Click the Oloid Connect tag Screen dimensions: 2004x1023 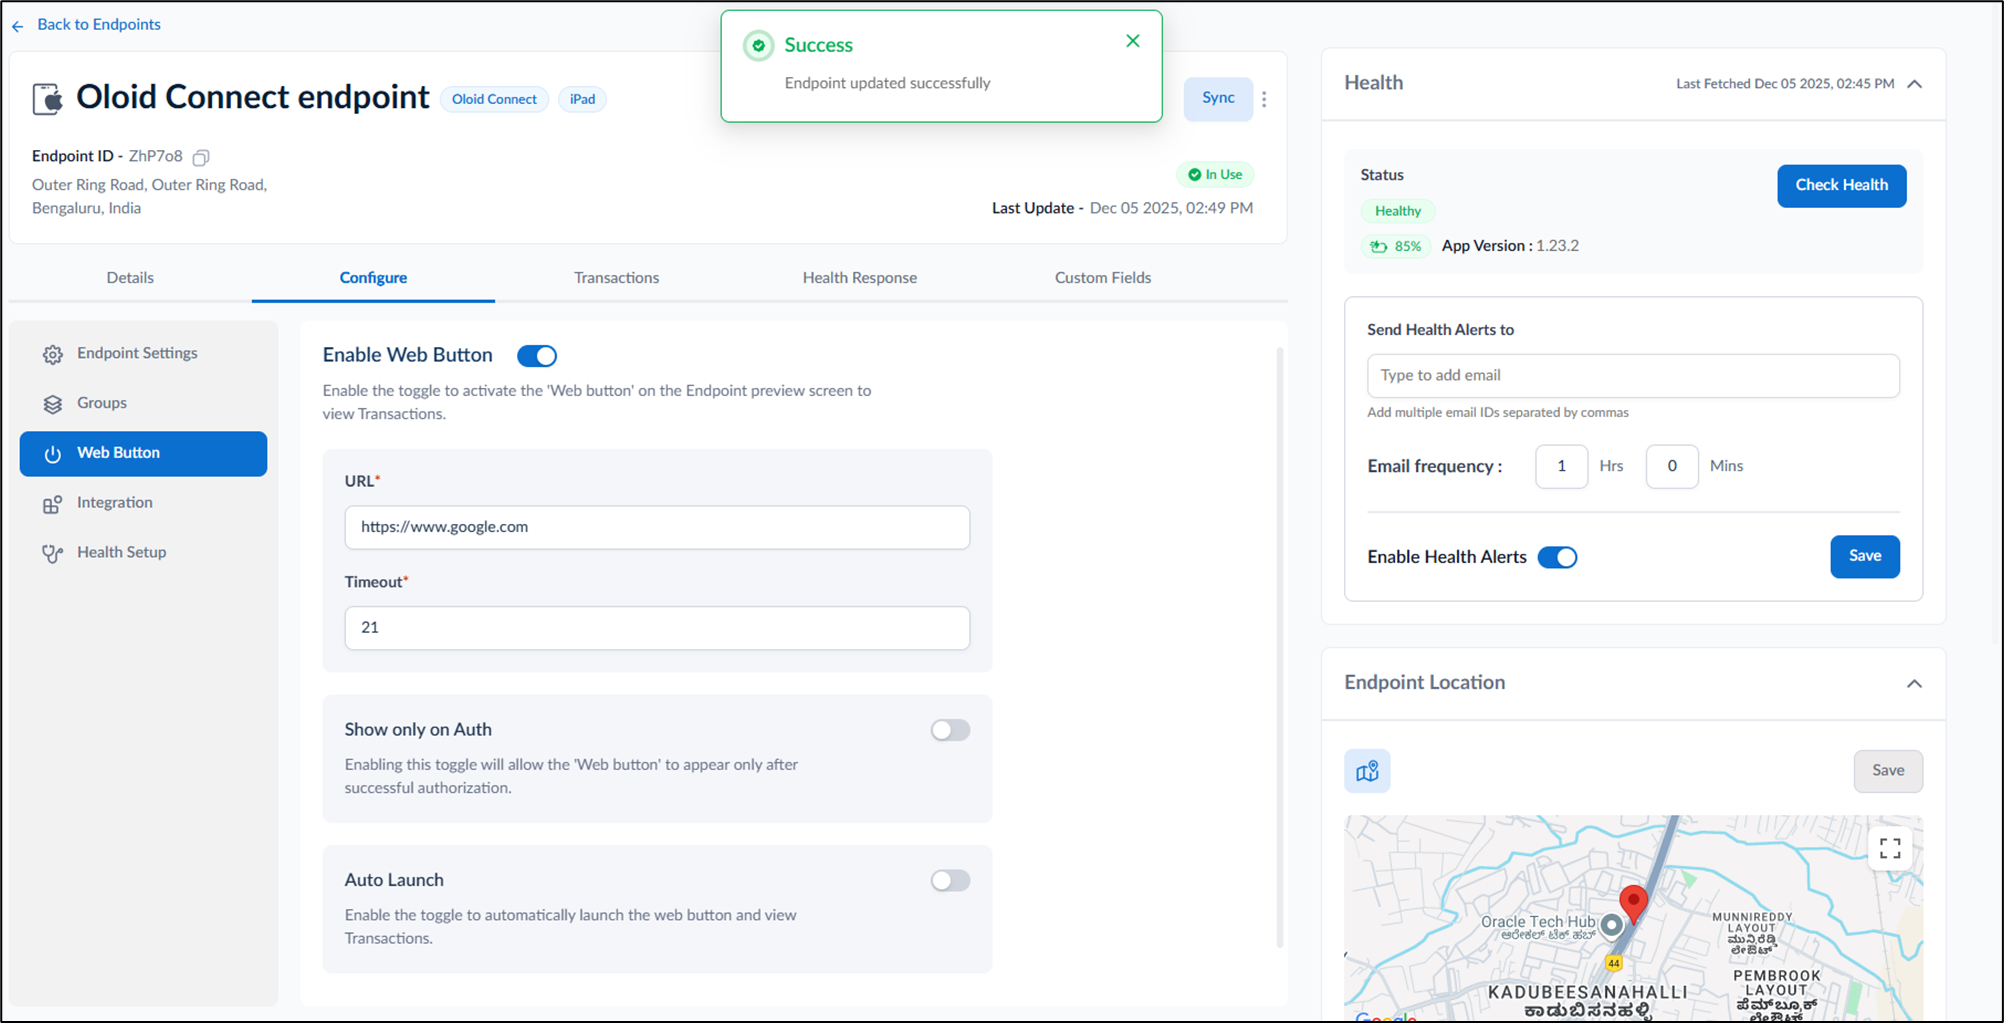494,99
